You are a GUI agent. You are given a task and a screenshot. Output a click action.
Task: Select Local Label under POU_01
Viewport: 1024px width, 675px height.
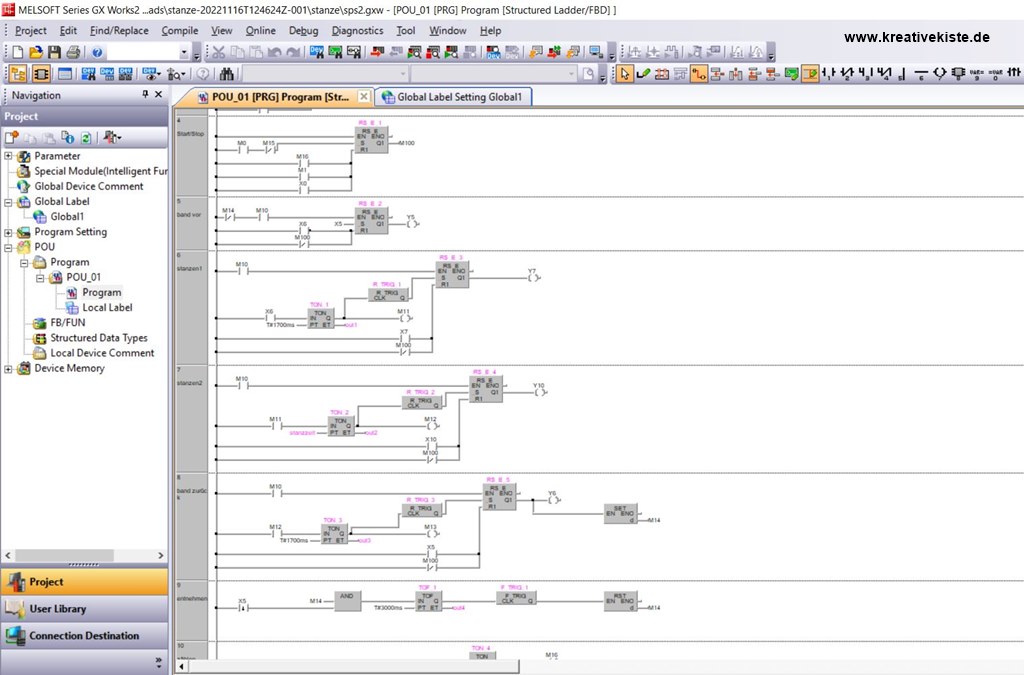(107, 307)
